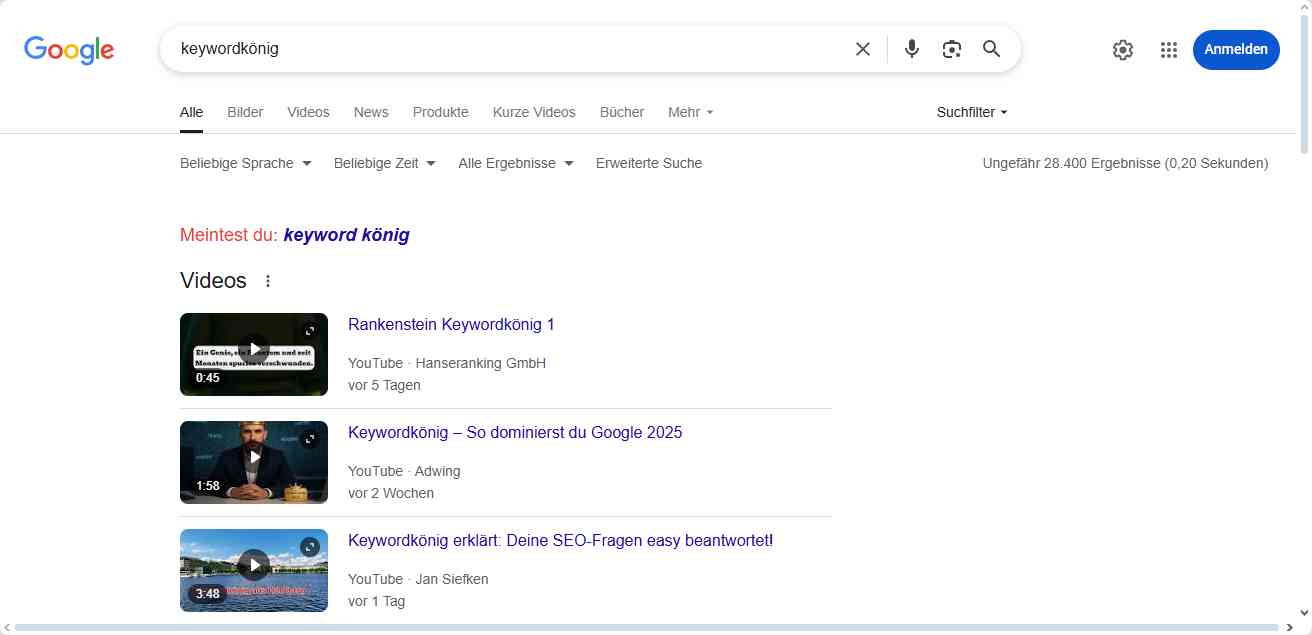Screen dimensions: 1312x635
Task: Expand the Beliebige Sprache filter
Action: (246, 163)
